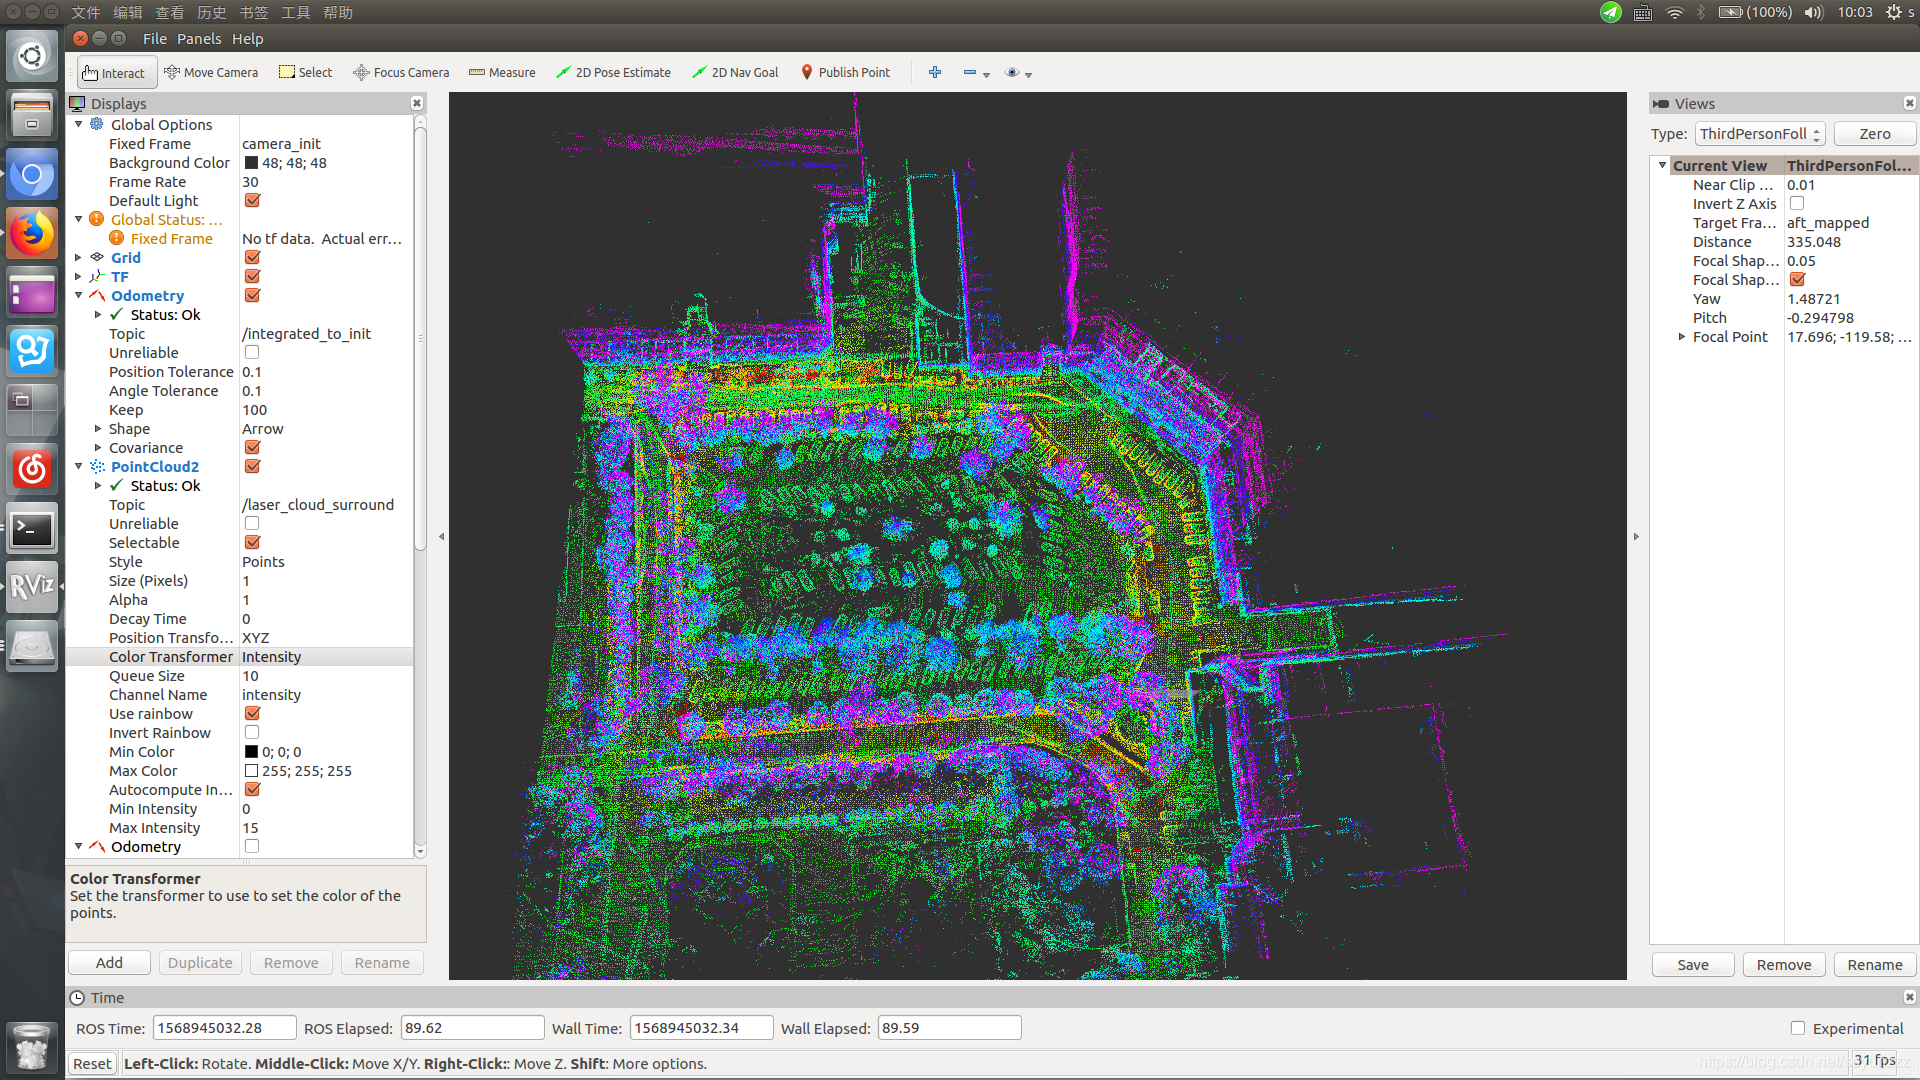Click the Min Color black swatch
This screenshot has height=1080, width=1920.
pyautogui.click(x=251, y=752)
